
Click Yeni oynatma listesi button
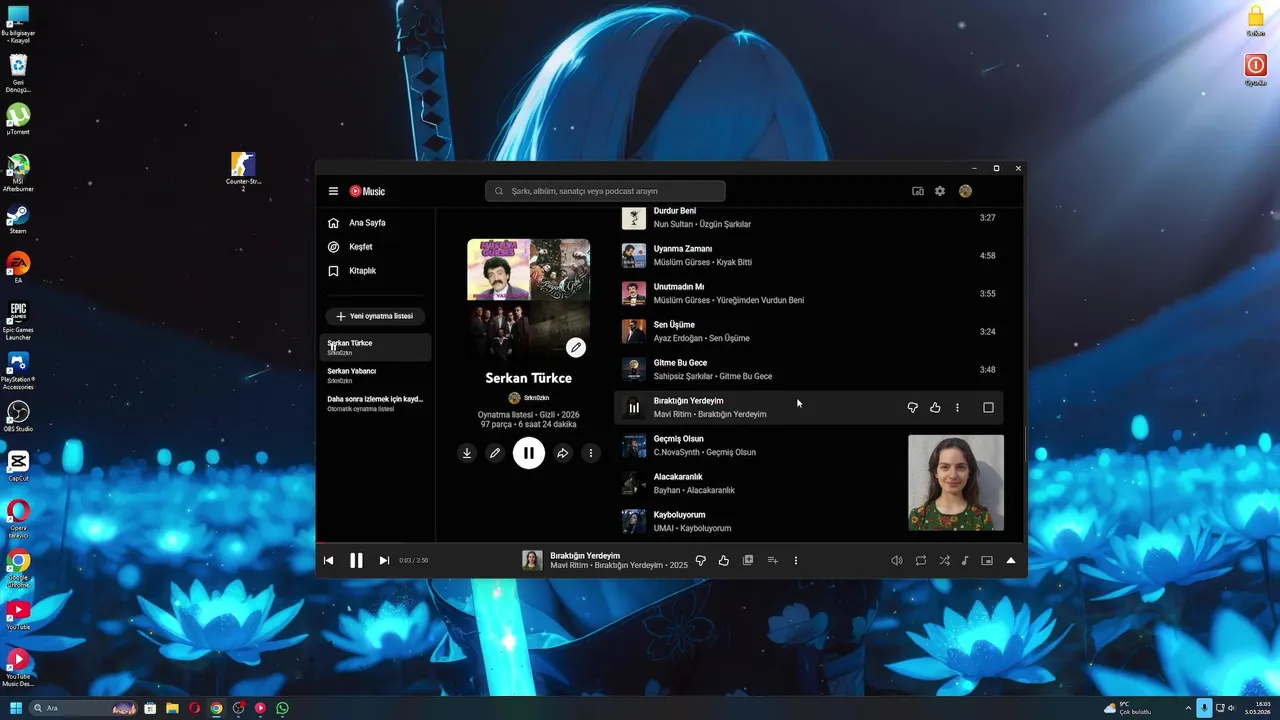point(375,316)
